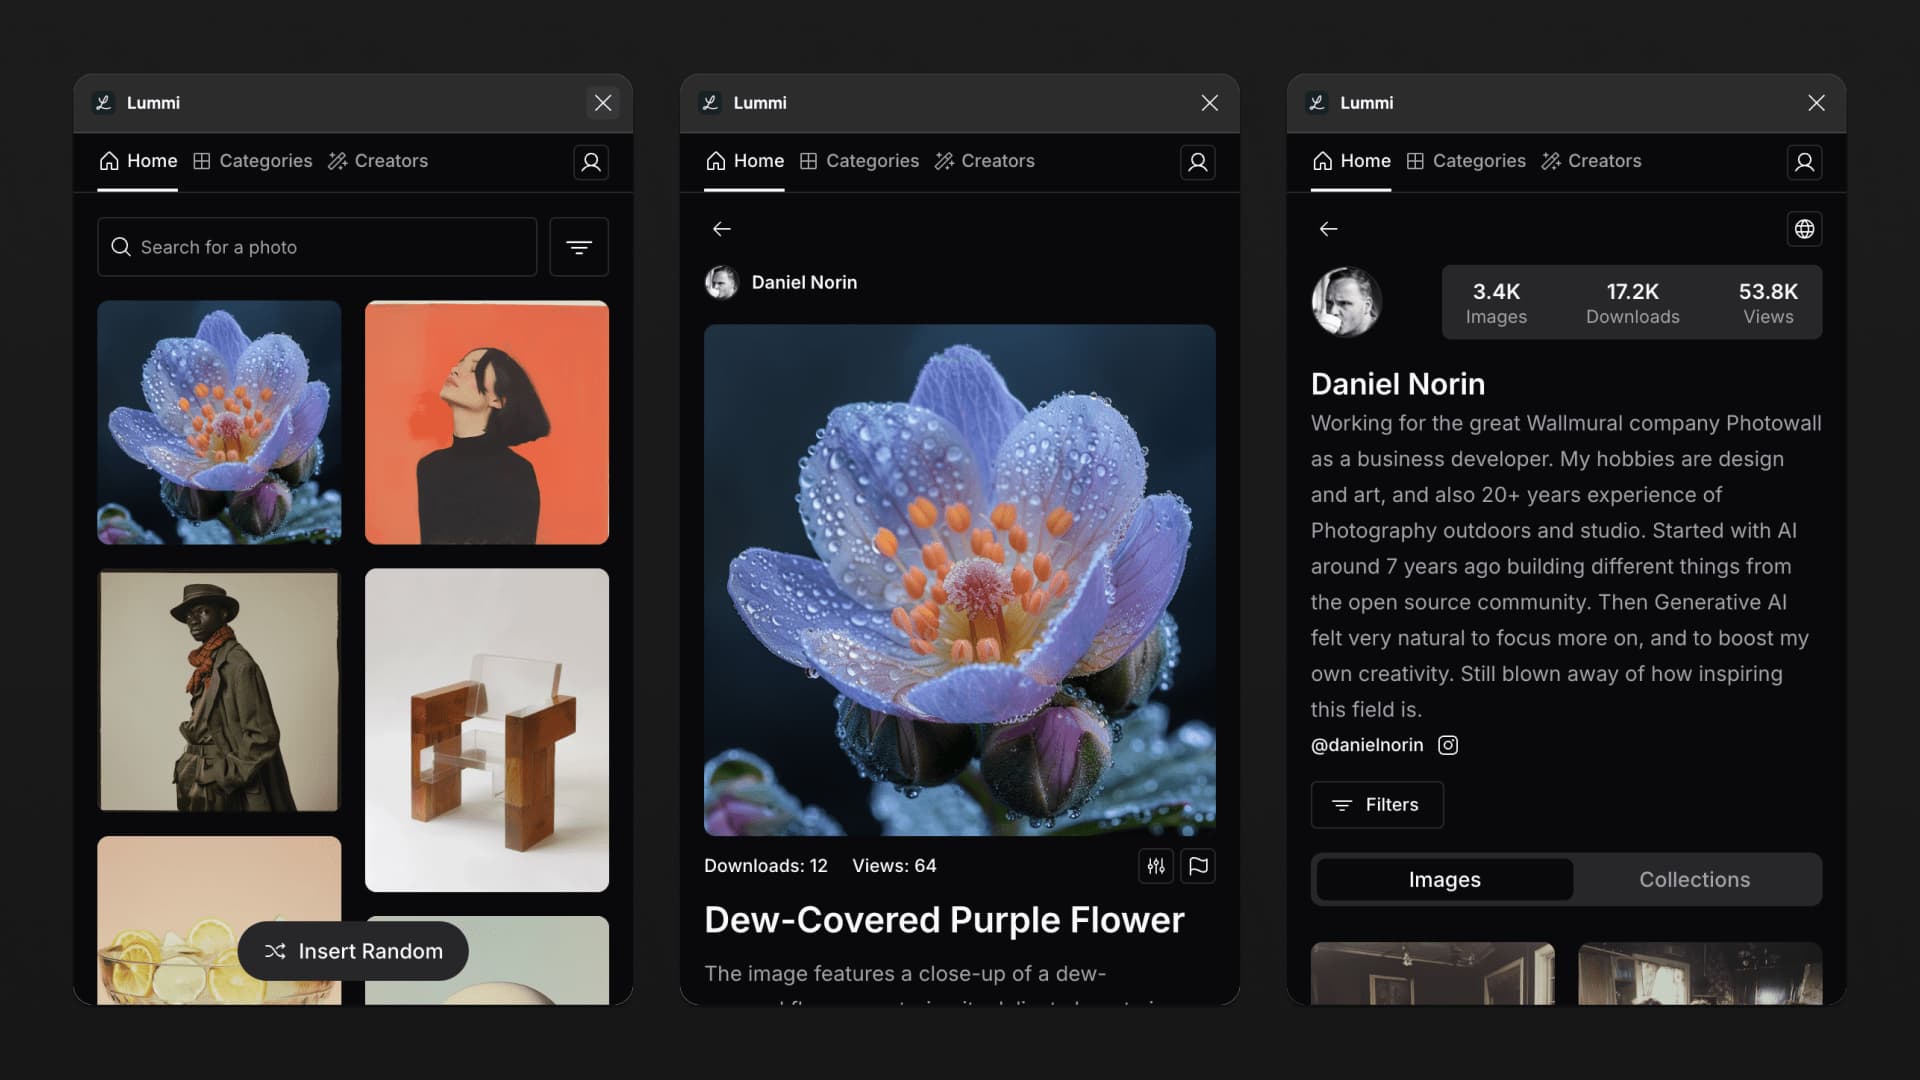Viewport: 1920px width, 1080px height.
Task: Open the globe website icon on the profile
Action: point(1805,229)
